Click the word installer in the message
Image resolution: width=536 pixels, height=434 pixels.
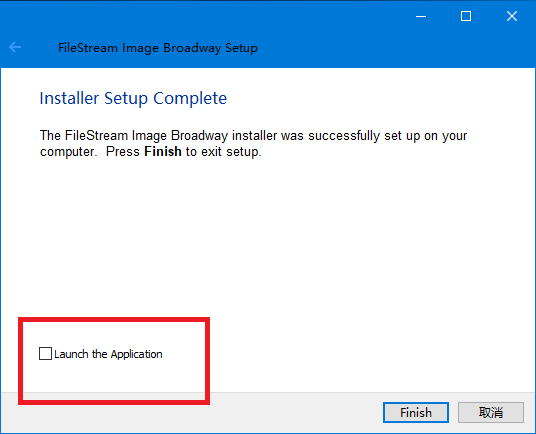coord(254,136)
